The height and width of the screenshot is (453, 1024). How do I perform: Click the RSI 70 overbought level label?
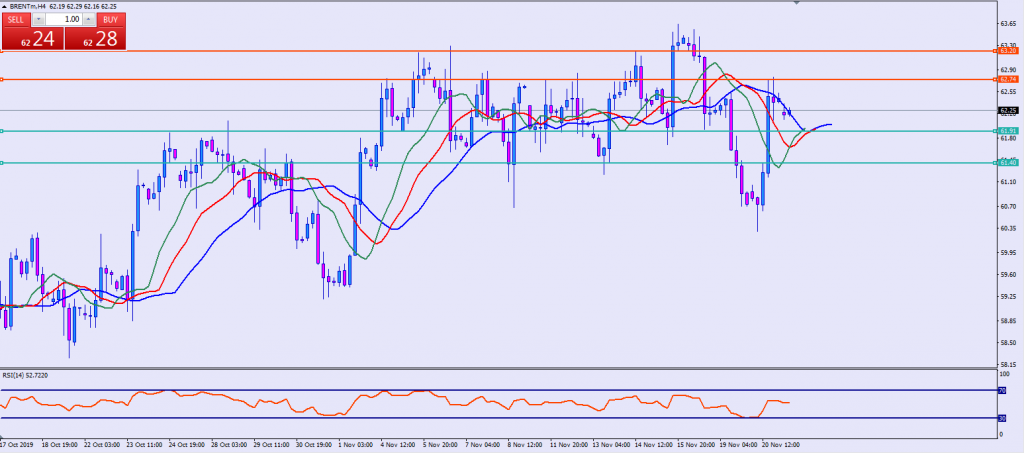[x=1002, y=391]
